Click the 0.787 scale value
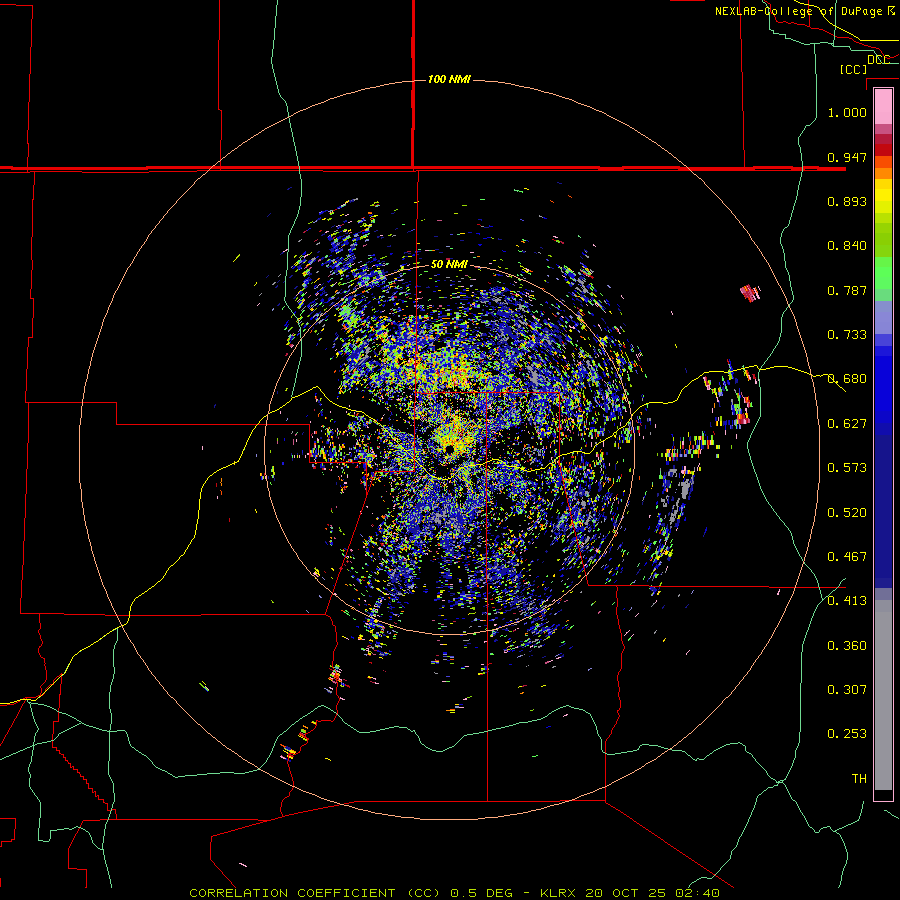 coord(847,290)
